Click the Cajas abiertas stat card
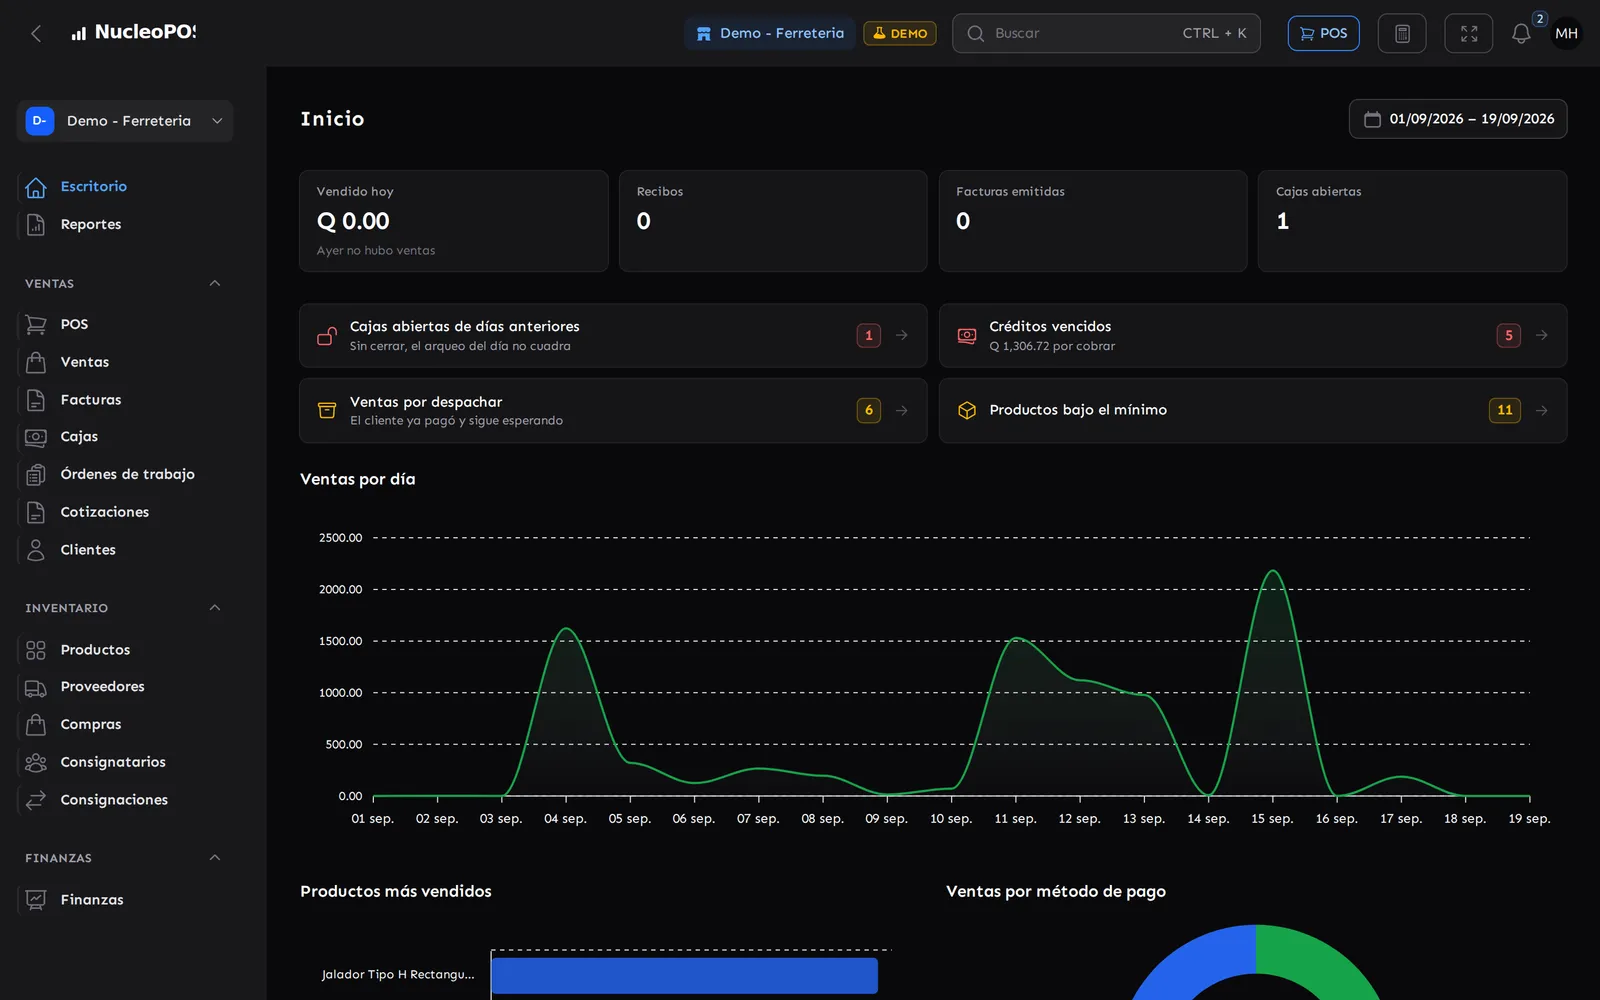The width and height of the screenshot is (1600, 1000). point(1412,221)
